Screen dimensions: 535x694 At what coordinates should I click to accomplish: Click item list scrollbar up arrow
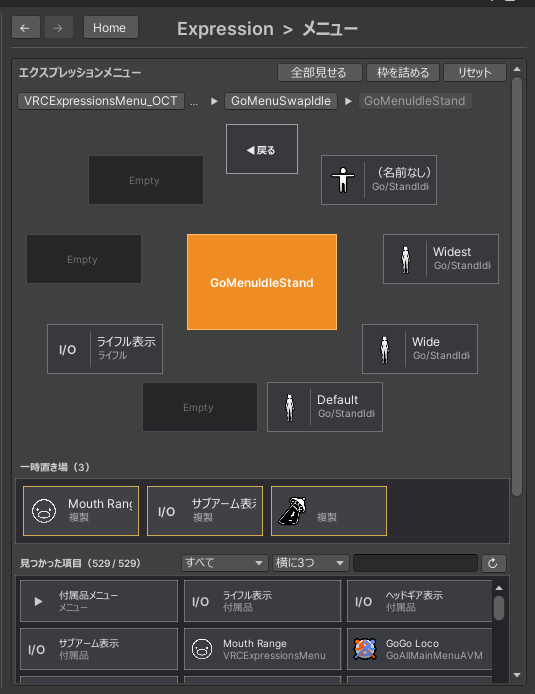click(499, 588)
